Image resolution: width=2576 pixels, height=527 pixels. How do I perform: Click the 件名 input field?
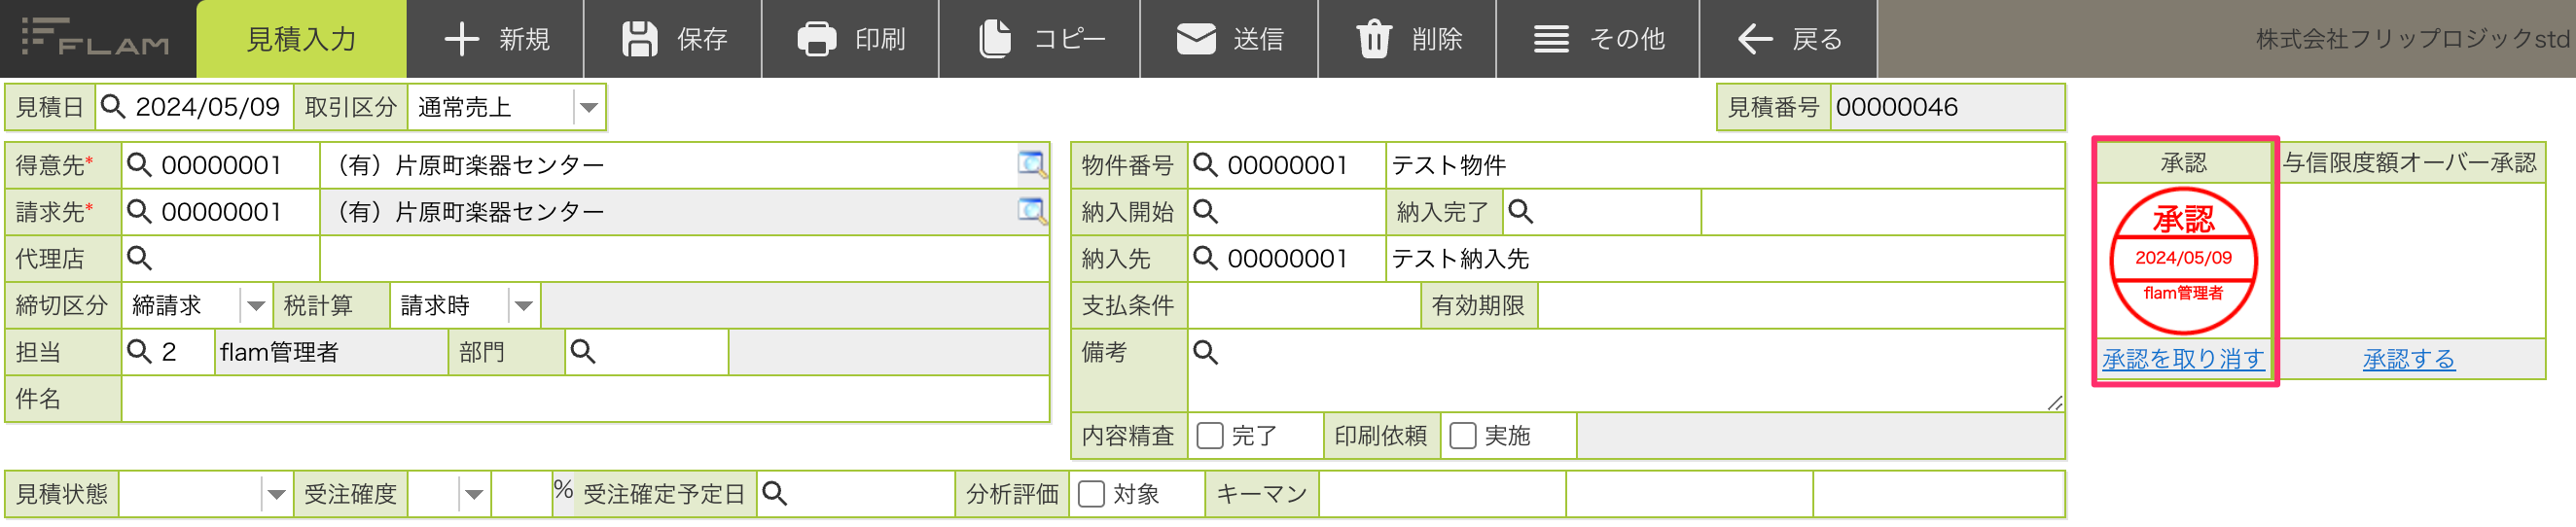[584, 400]
